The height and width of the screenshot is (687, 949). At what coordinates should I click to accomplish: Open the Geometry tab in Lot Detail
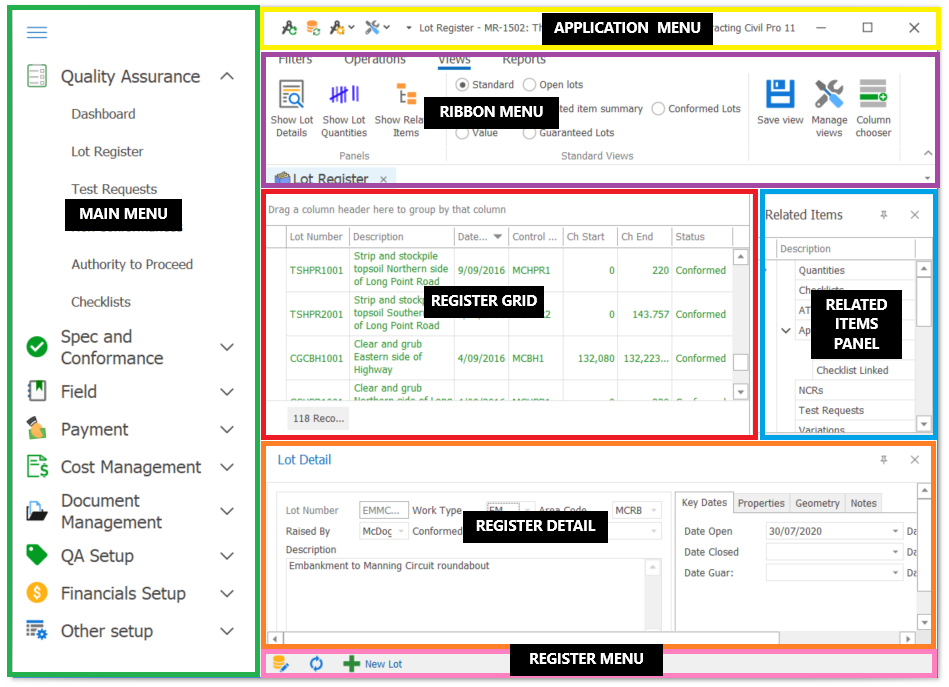coord(817,503)
